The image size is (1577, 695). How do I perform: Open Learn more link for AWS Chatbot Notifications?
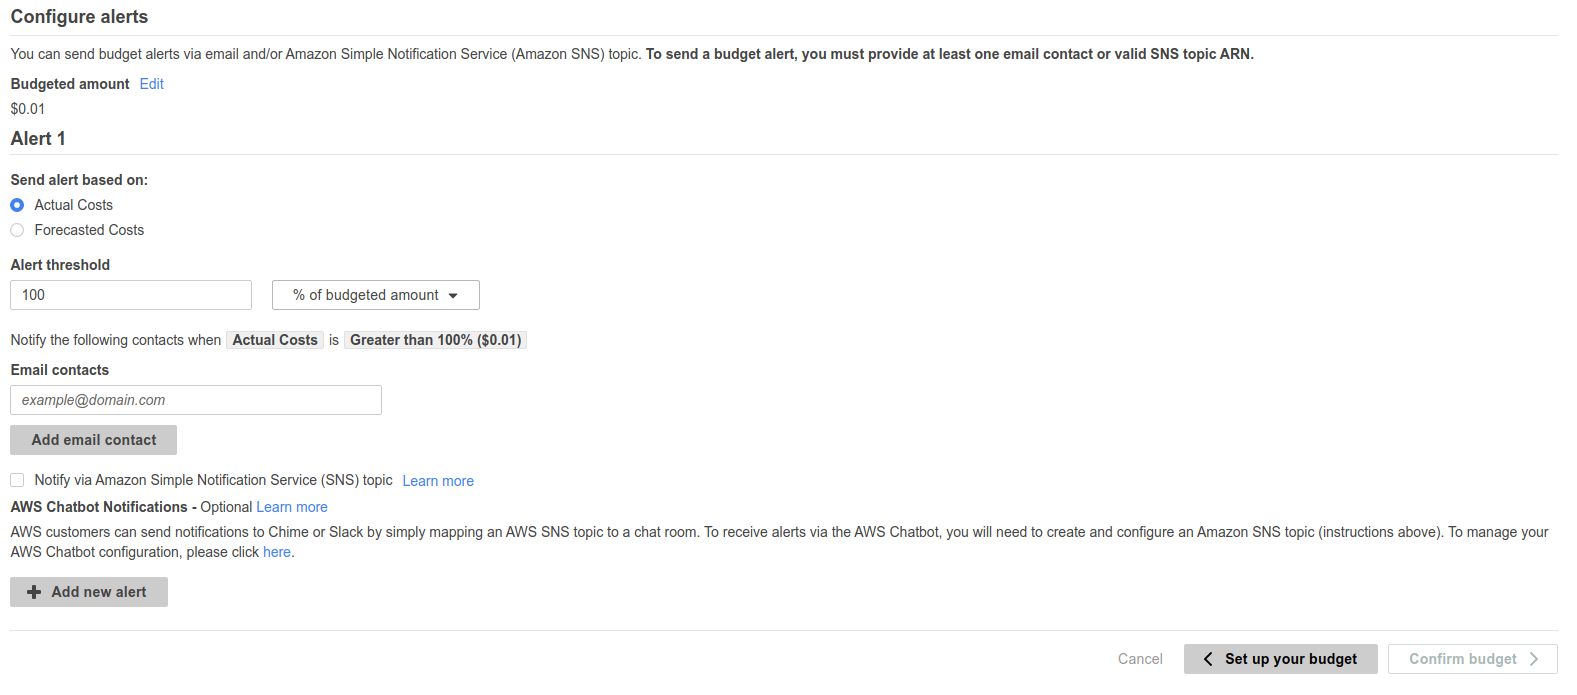pos(292,507)
